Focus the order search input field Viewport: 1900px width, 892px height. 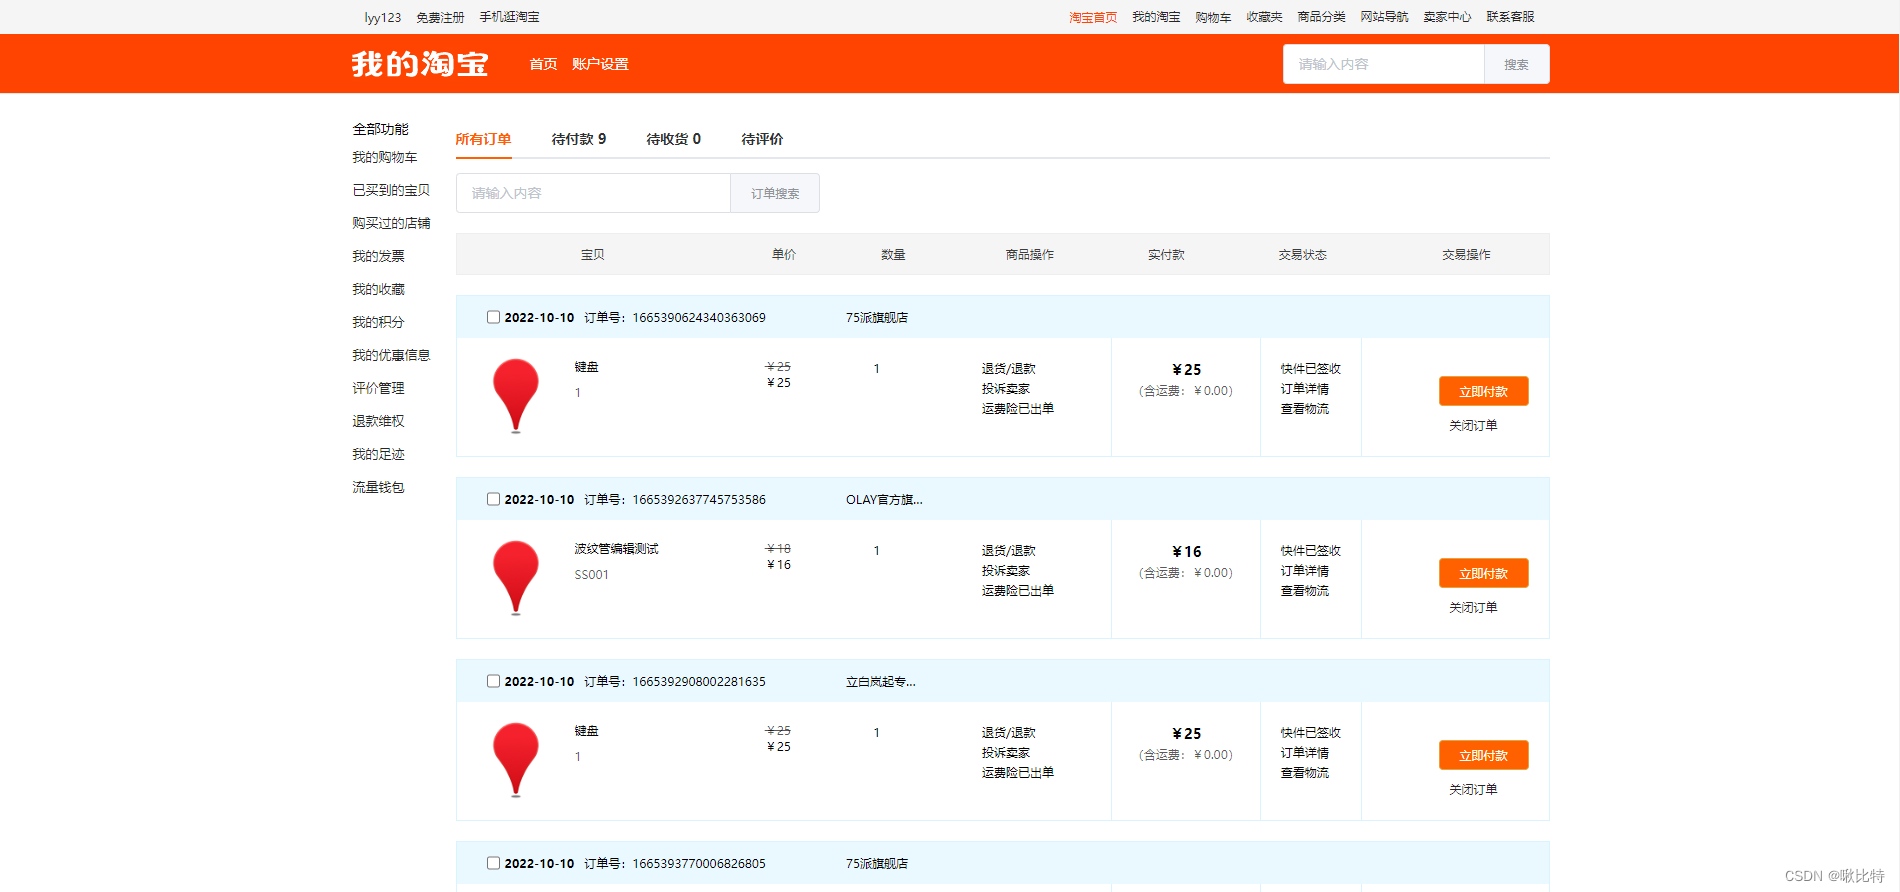click(593, 193)
